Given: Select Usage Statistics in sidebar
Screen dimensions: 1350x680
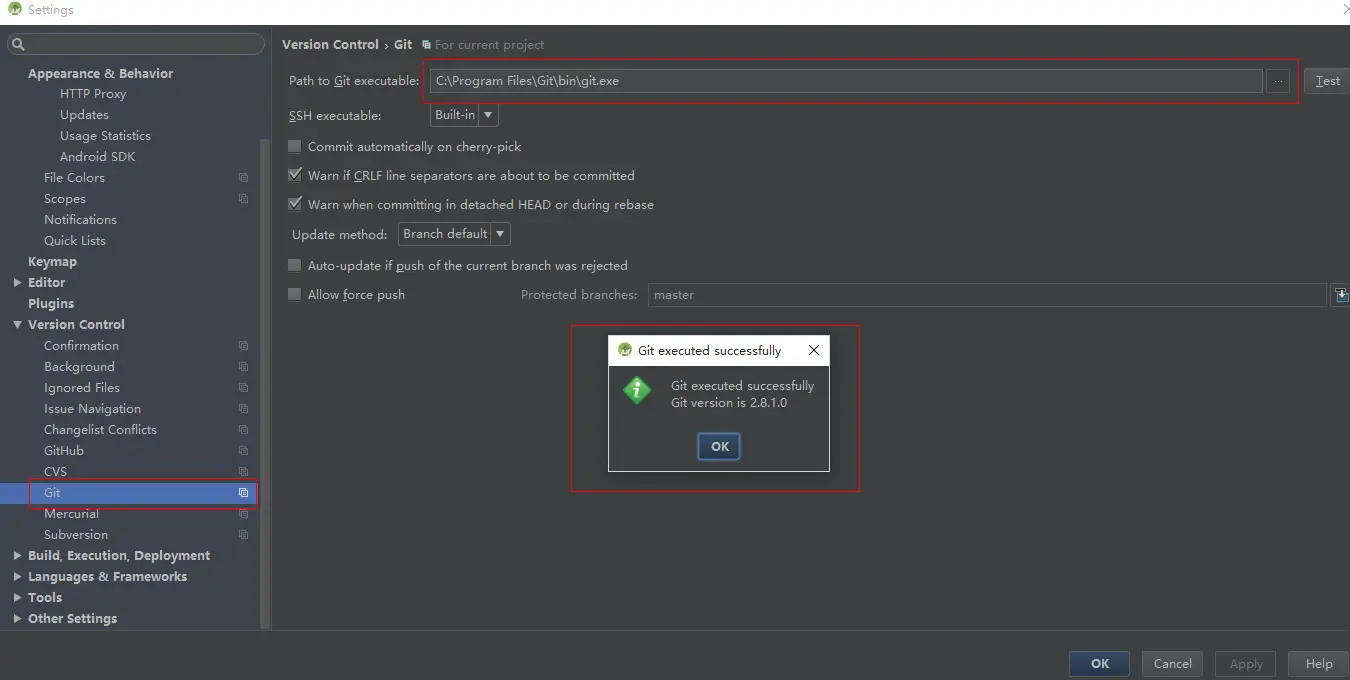Looking at the screenshot, I should 105,136.
